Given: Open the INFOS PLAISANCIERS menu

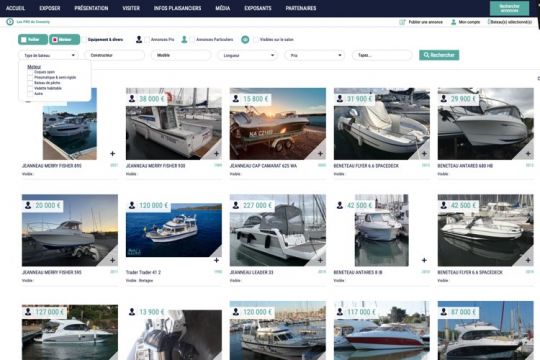Looking at the screenshot, I should (x=177, y=8).
